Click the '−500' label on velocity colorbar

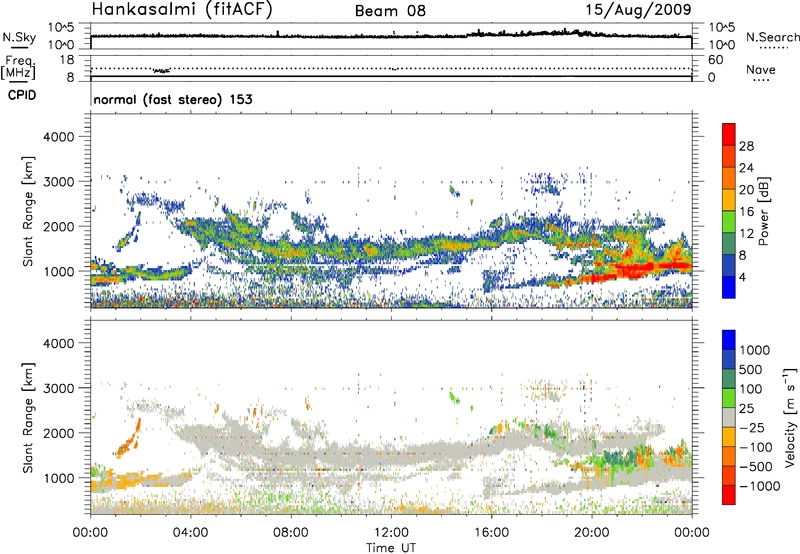point(755,467)
